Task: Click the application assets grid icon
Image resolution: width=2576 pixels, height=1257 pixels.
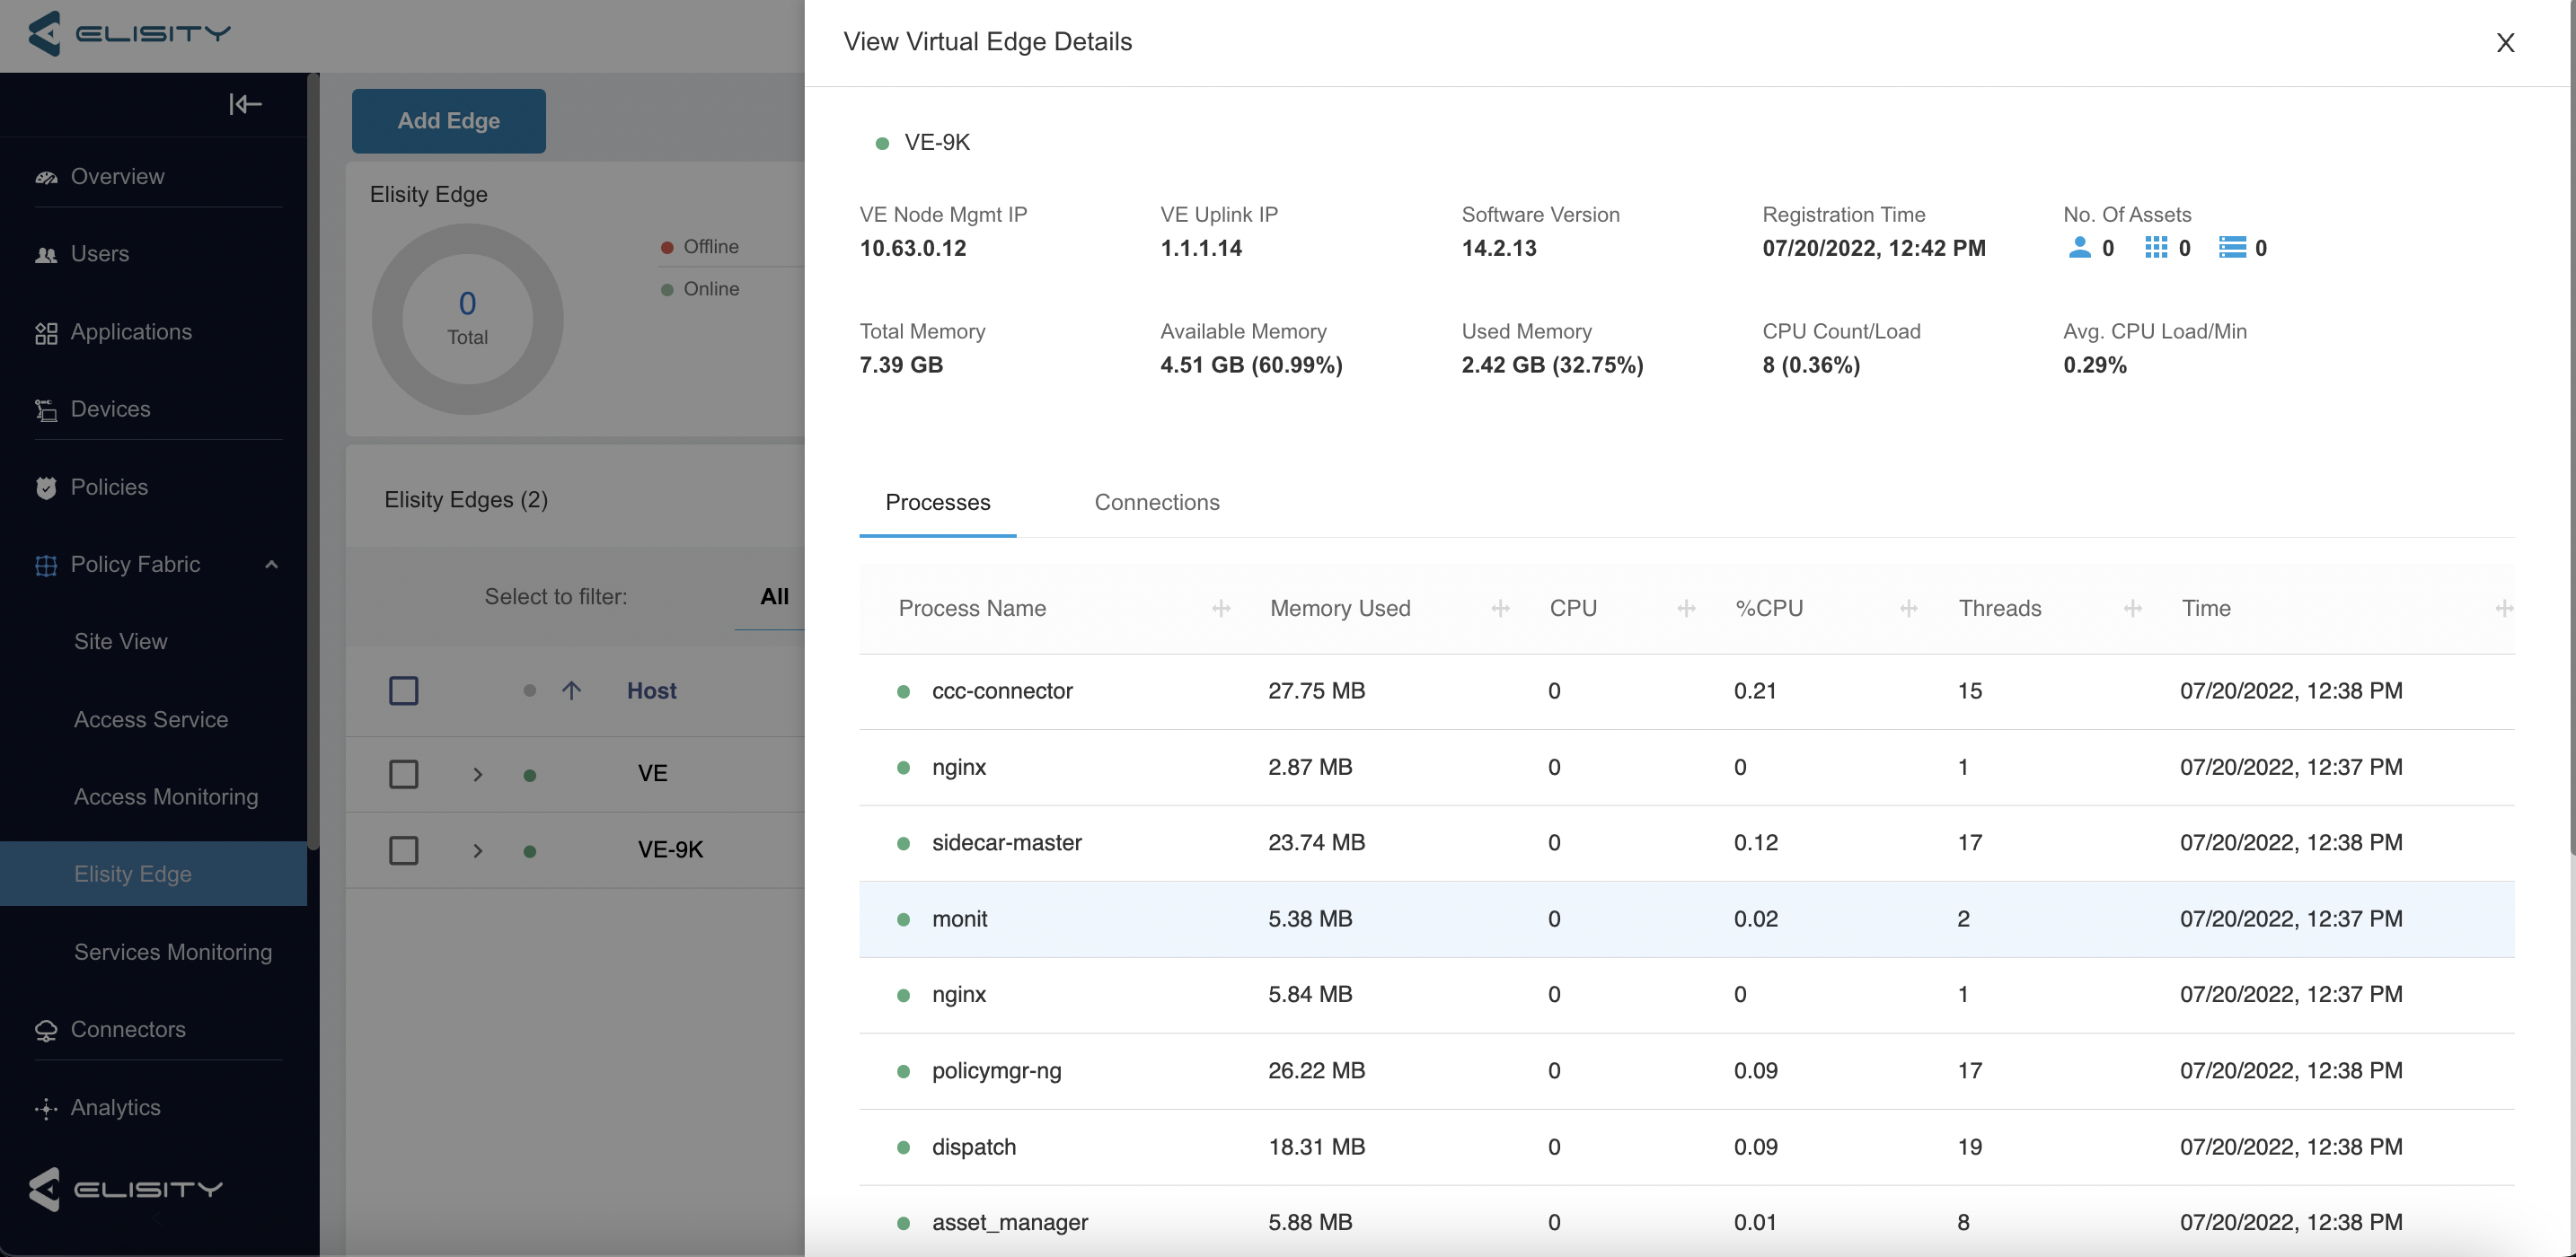Action: 2156,247
